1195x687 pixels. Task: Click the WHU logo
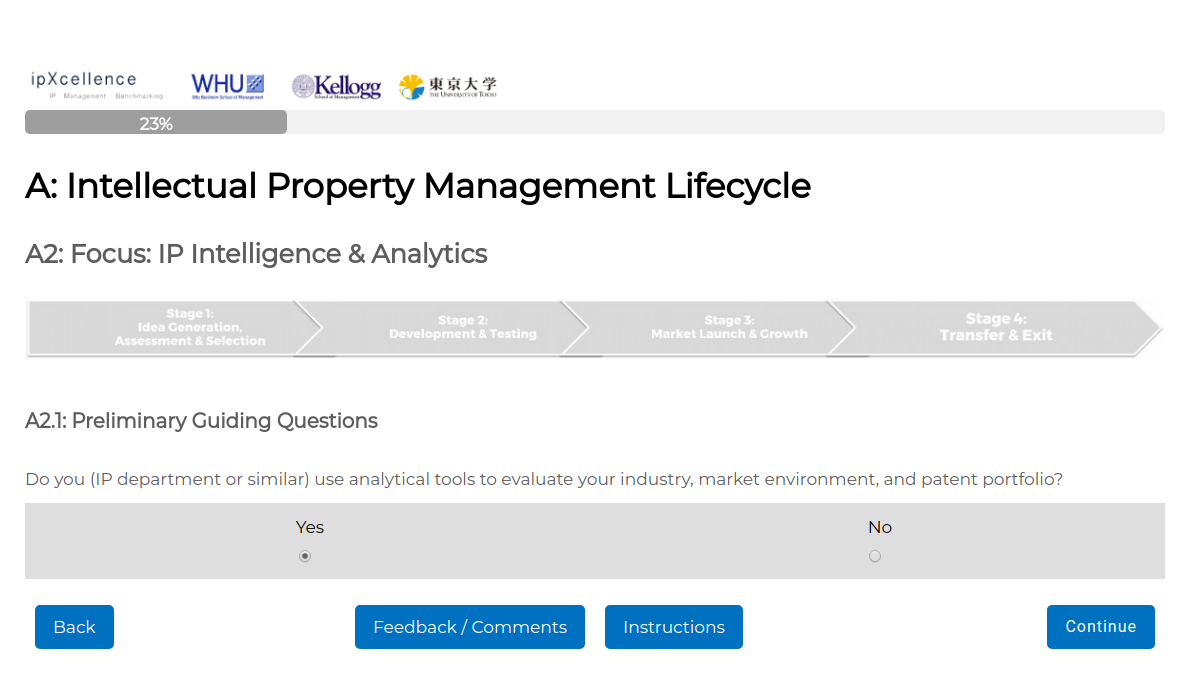pos(228,86)
